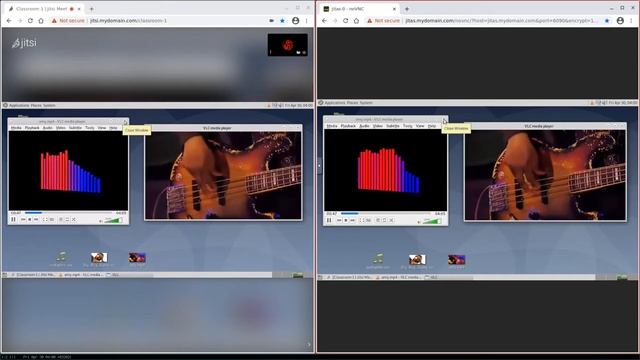The image size is (640, 360).
Task: Skip to next track in right VLC
Action: [x=352, y=220]
